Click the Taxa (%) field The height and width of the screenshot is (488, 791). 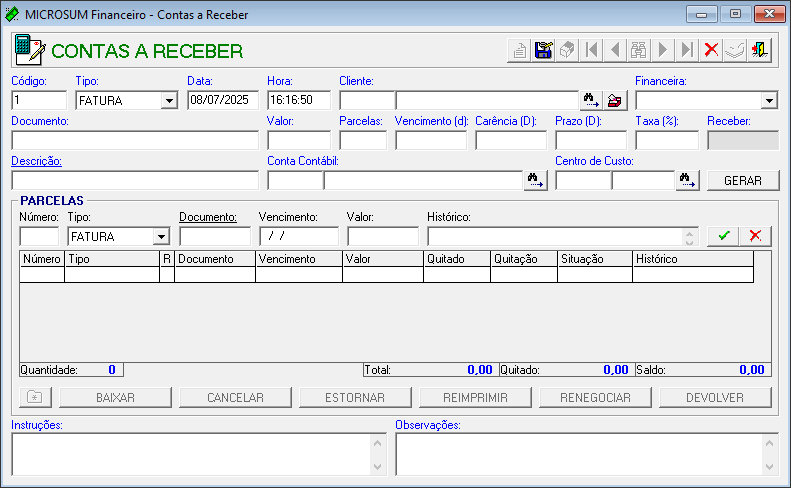(x=667, y=140)
